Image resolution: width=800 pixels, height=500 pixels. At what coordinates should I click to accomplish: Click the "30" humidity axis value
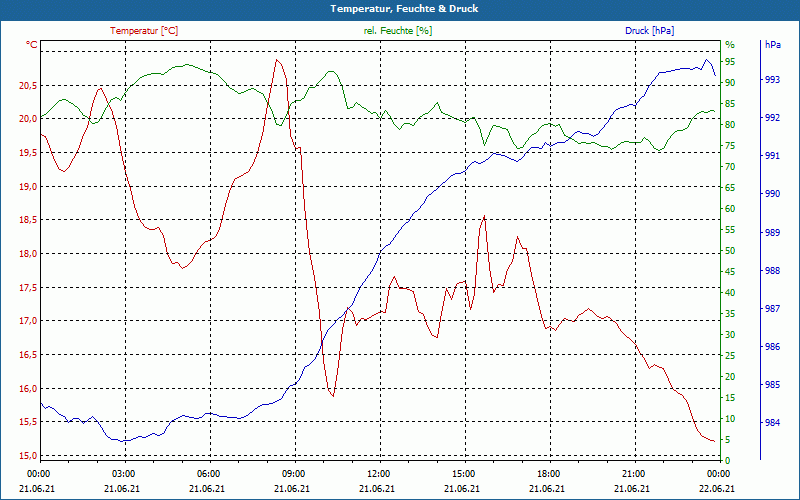730,335
